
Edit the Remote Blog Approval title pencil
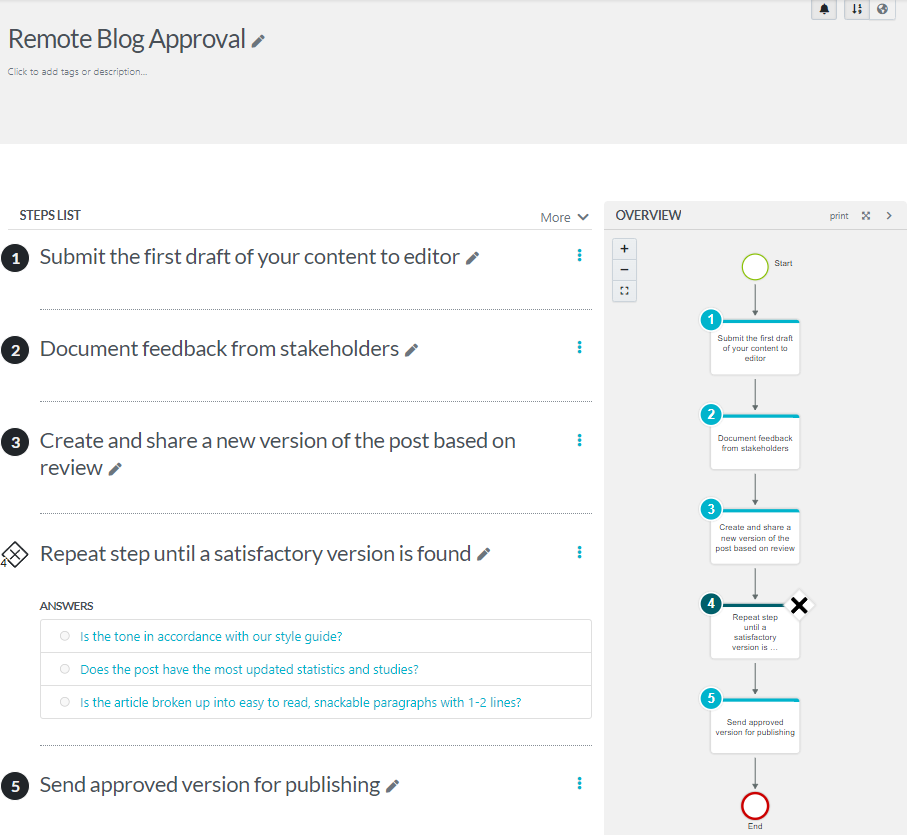pos(258,41)
